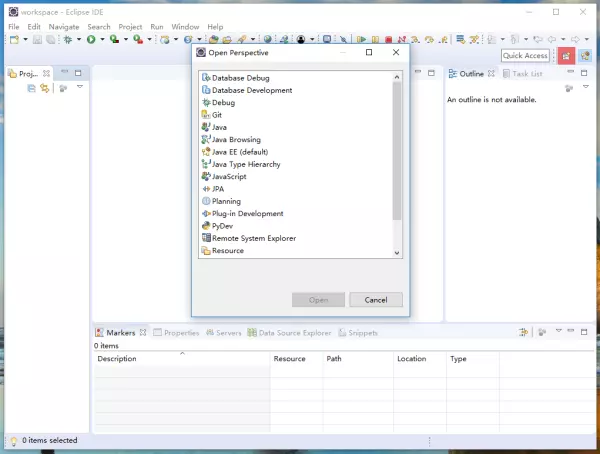Open the Edit menu
This screenshot has width=600, height=454.
[x=34, y=27]
